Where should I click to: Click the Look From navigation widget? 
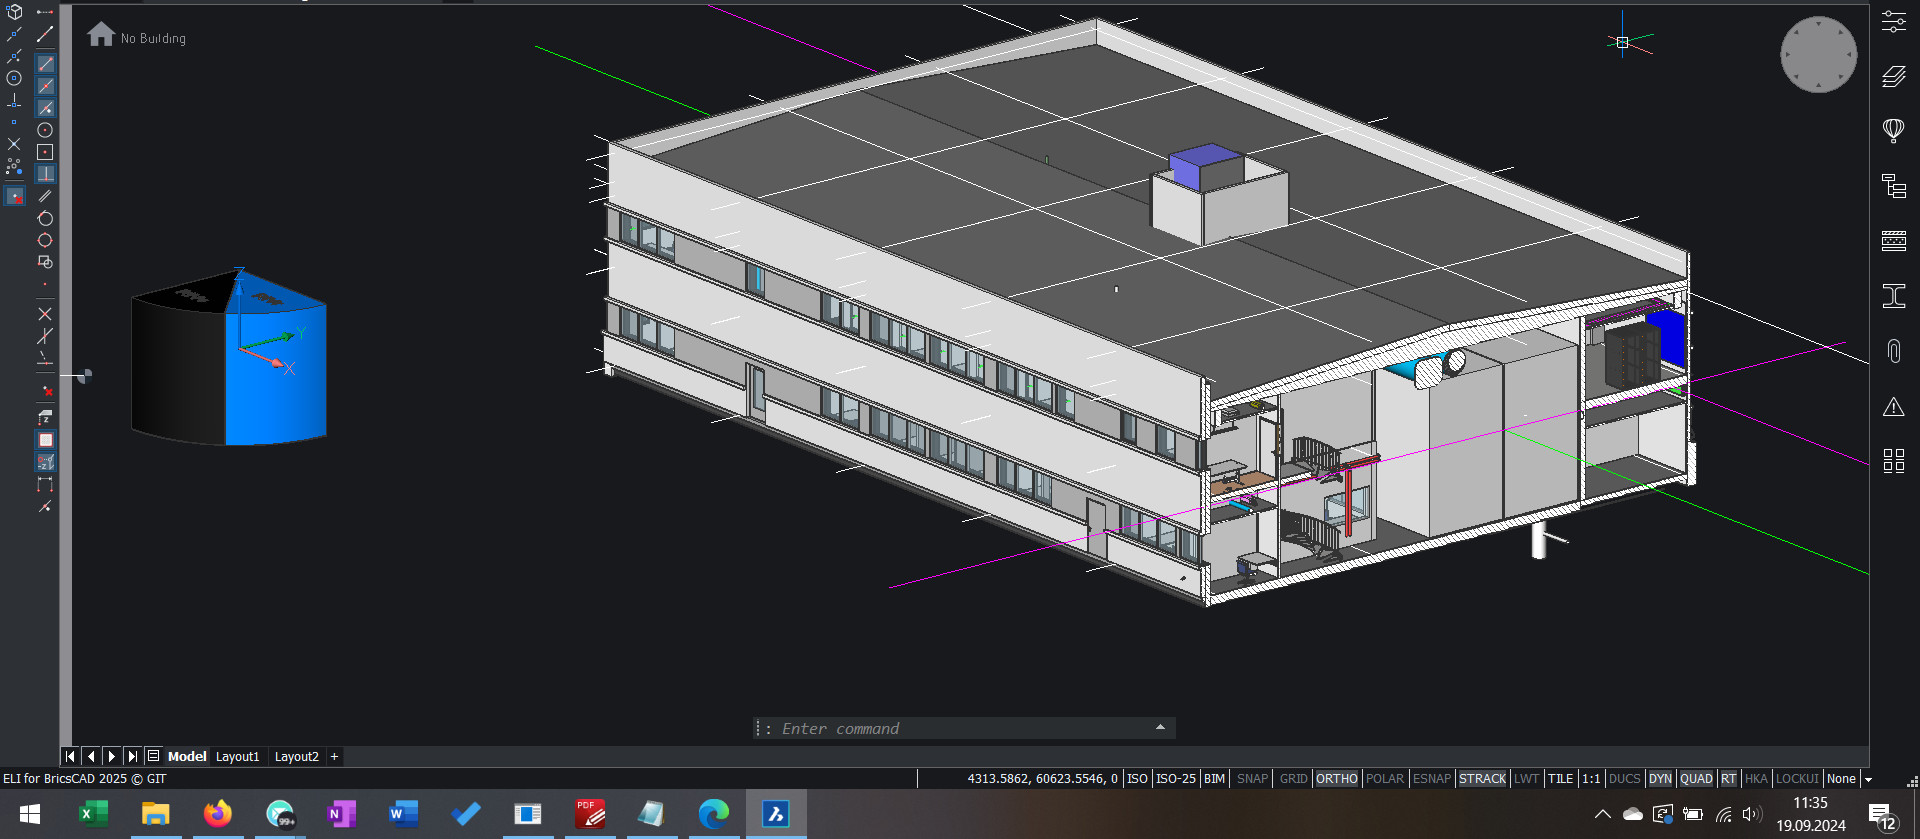point(1818,54)
